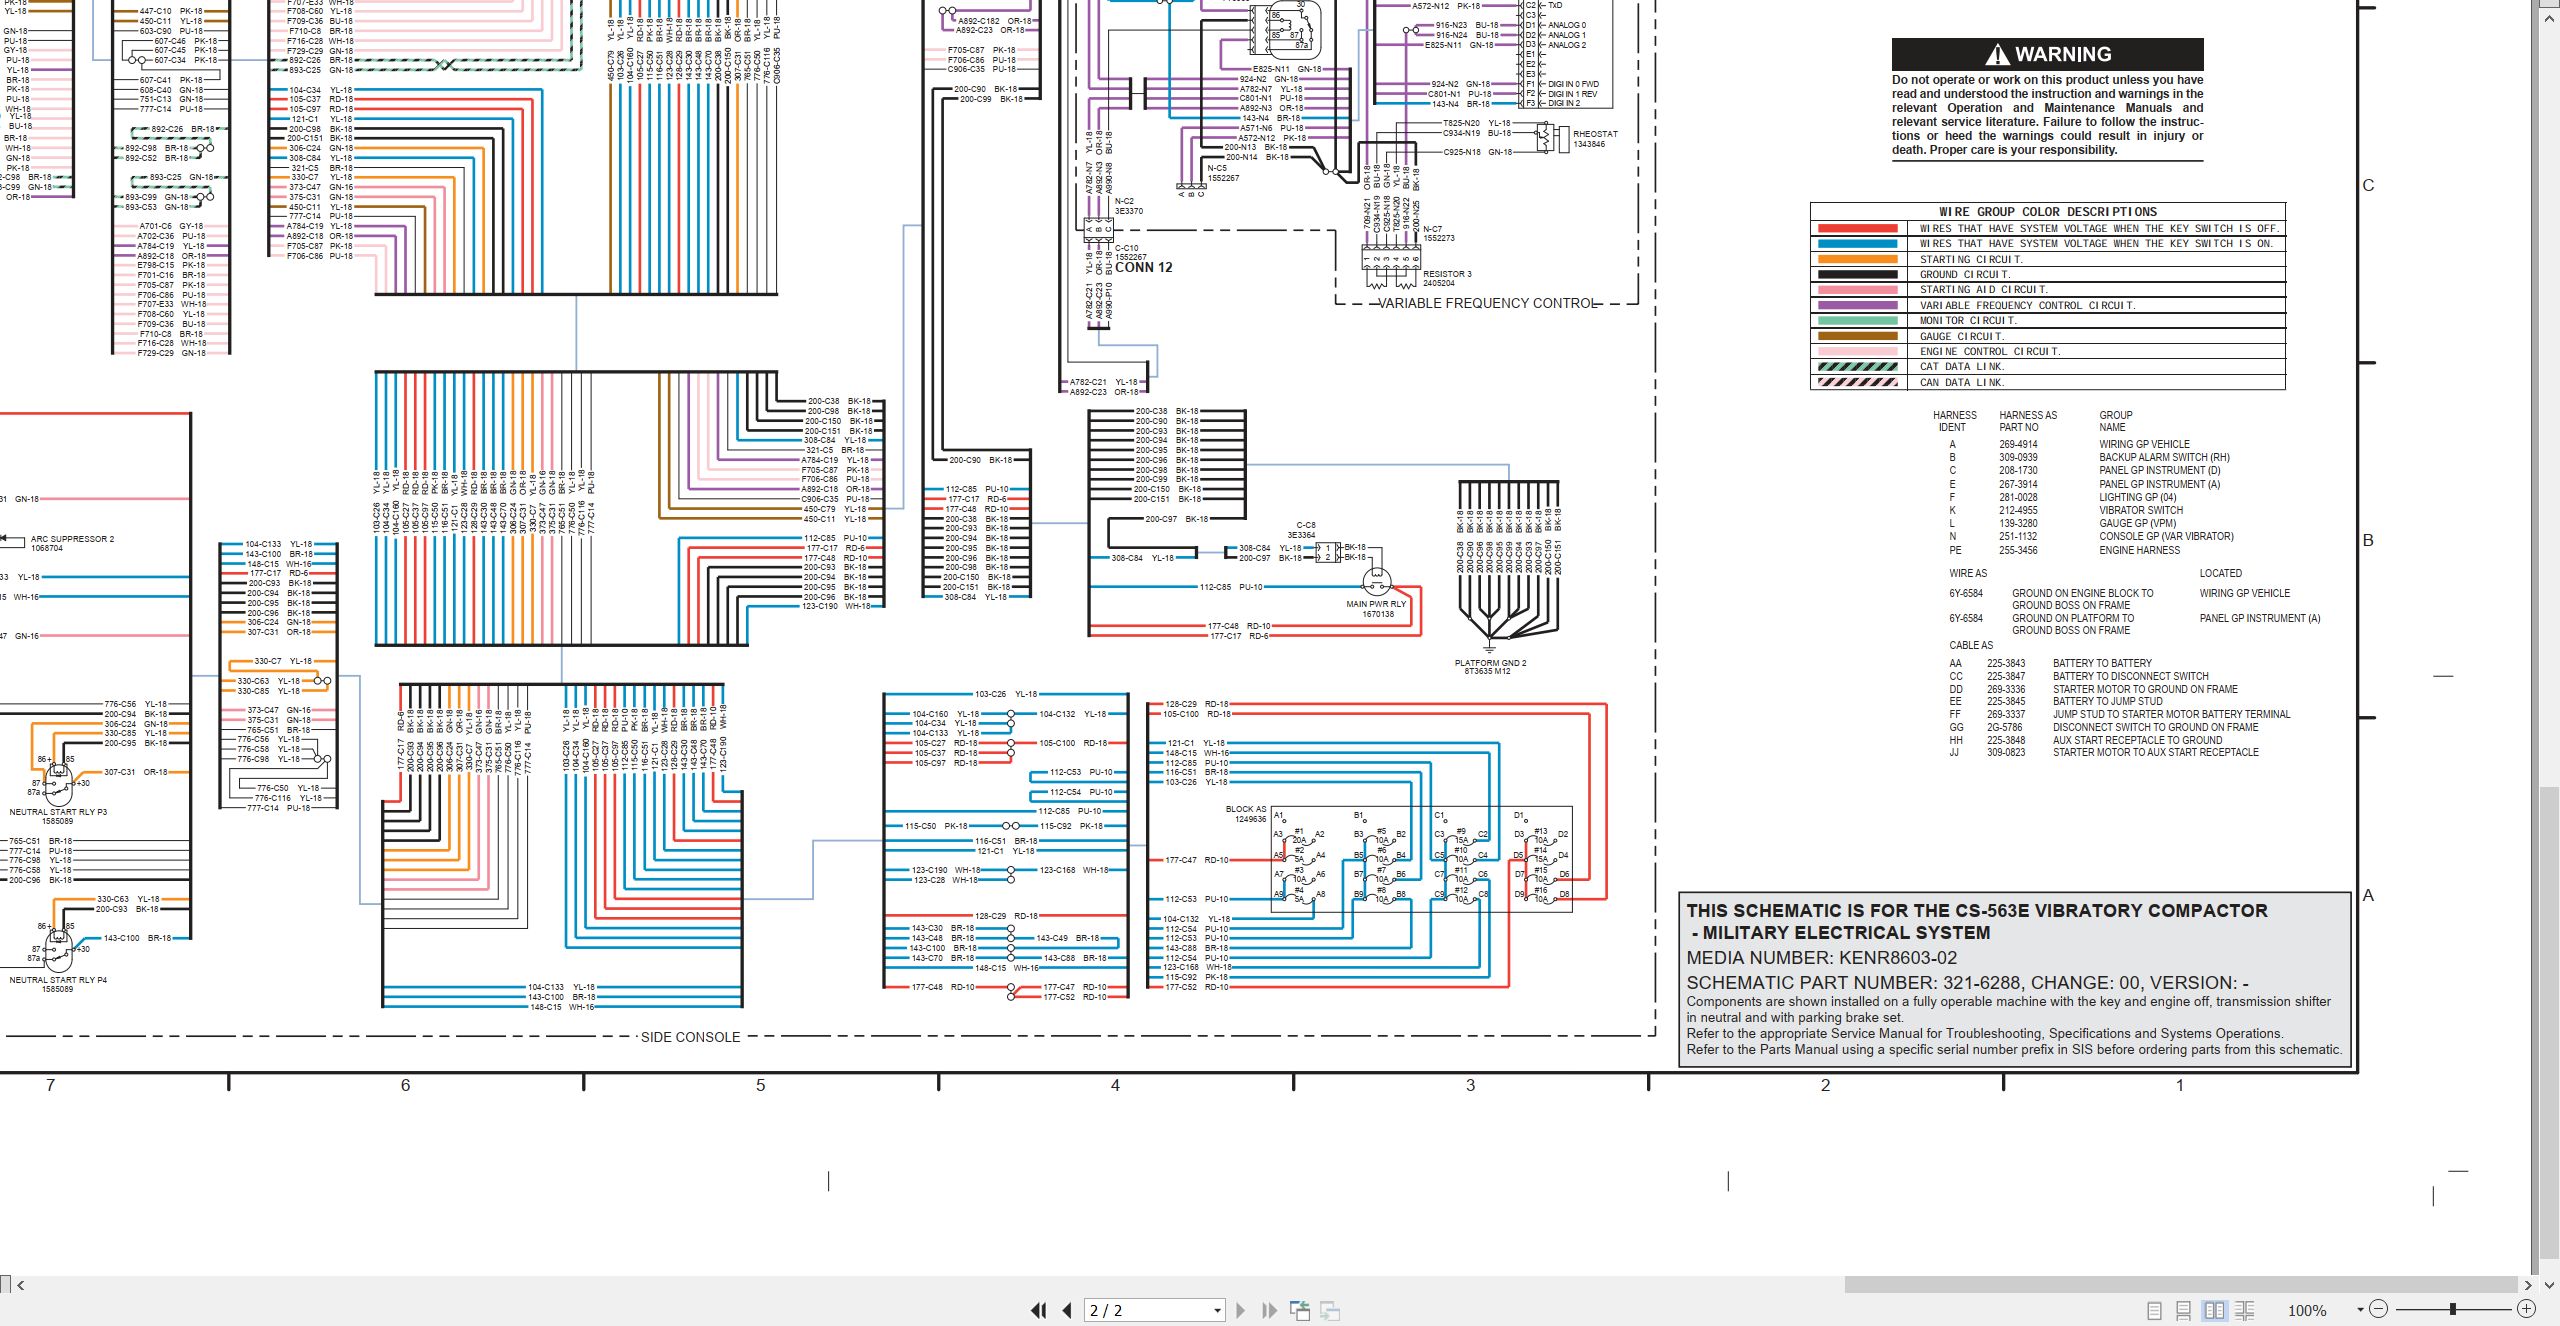The width and height of the screenshot is (2560, 1326).
Task: Go to the first page
Action: coord(1039,1310)
